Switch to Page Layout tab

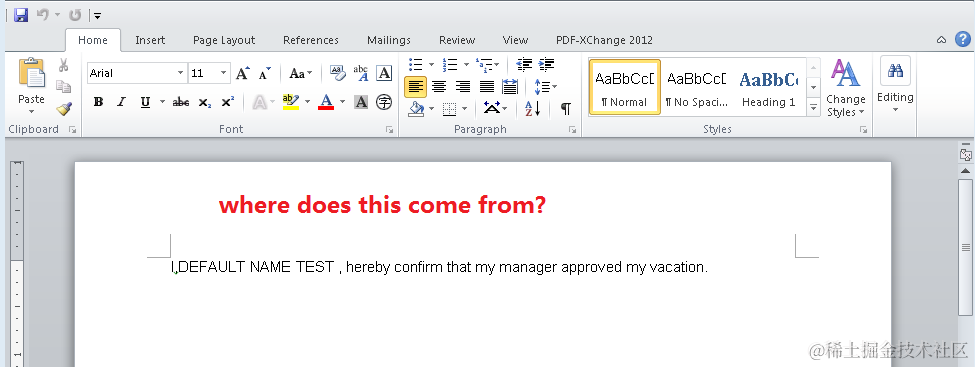pos(224,40)
